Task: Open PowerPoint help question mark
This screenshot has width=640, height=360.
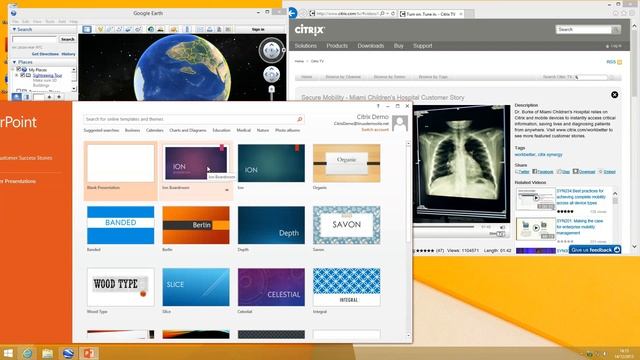Action: [x=378, y=106]
